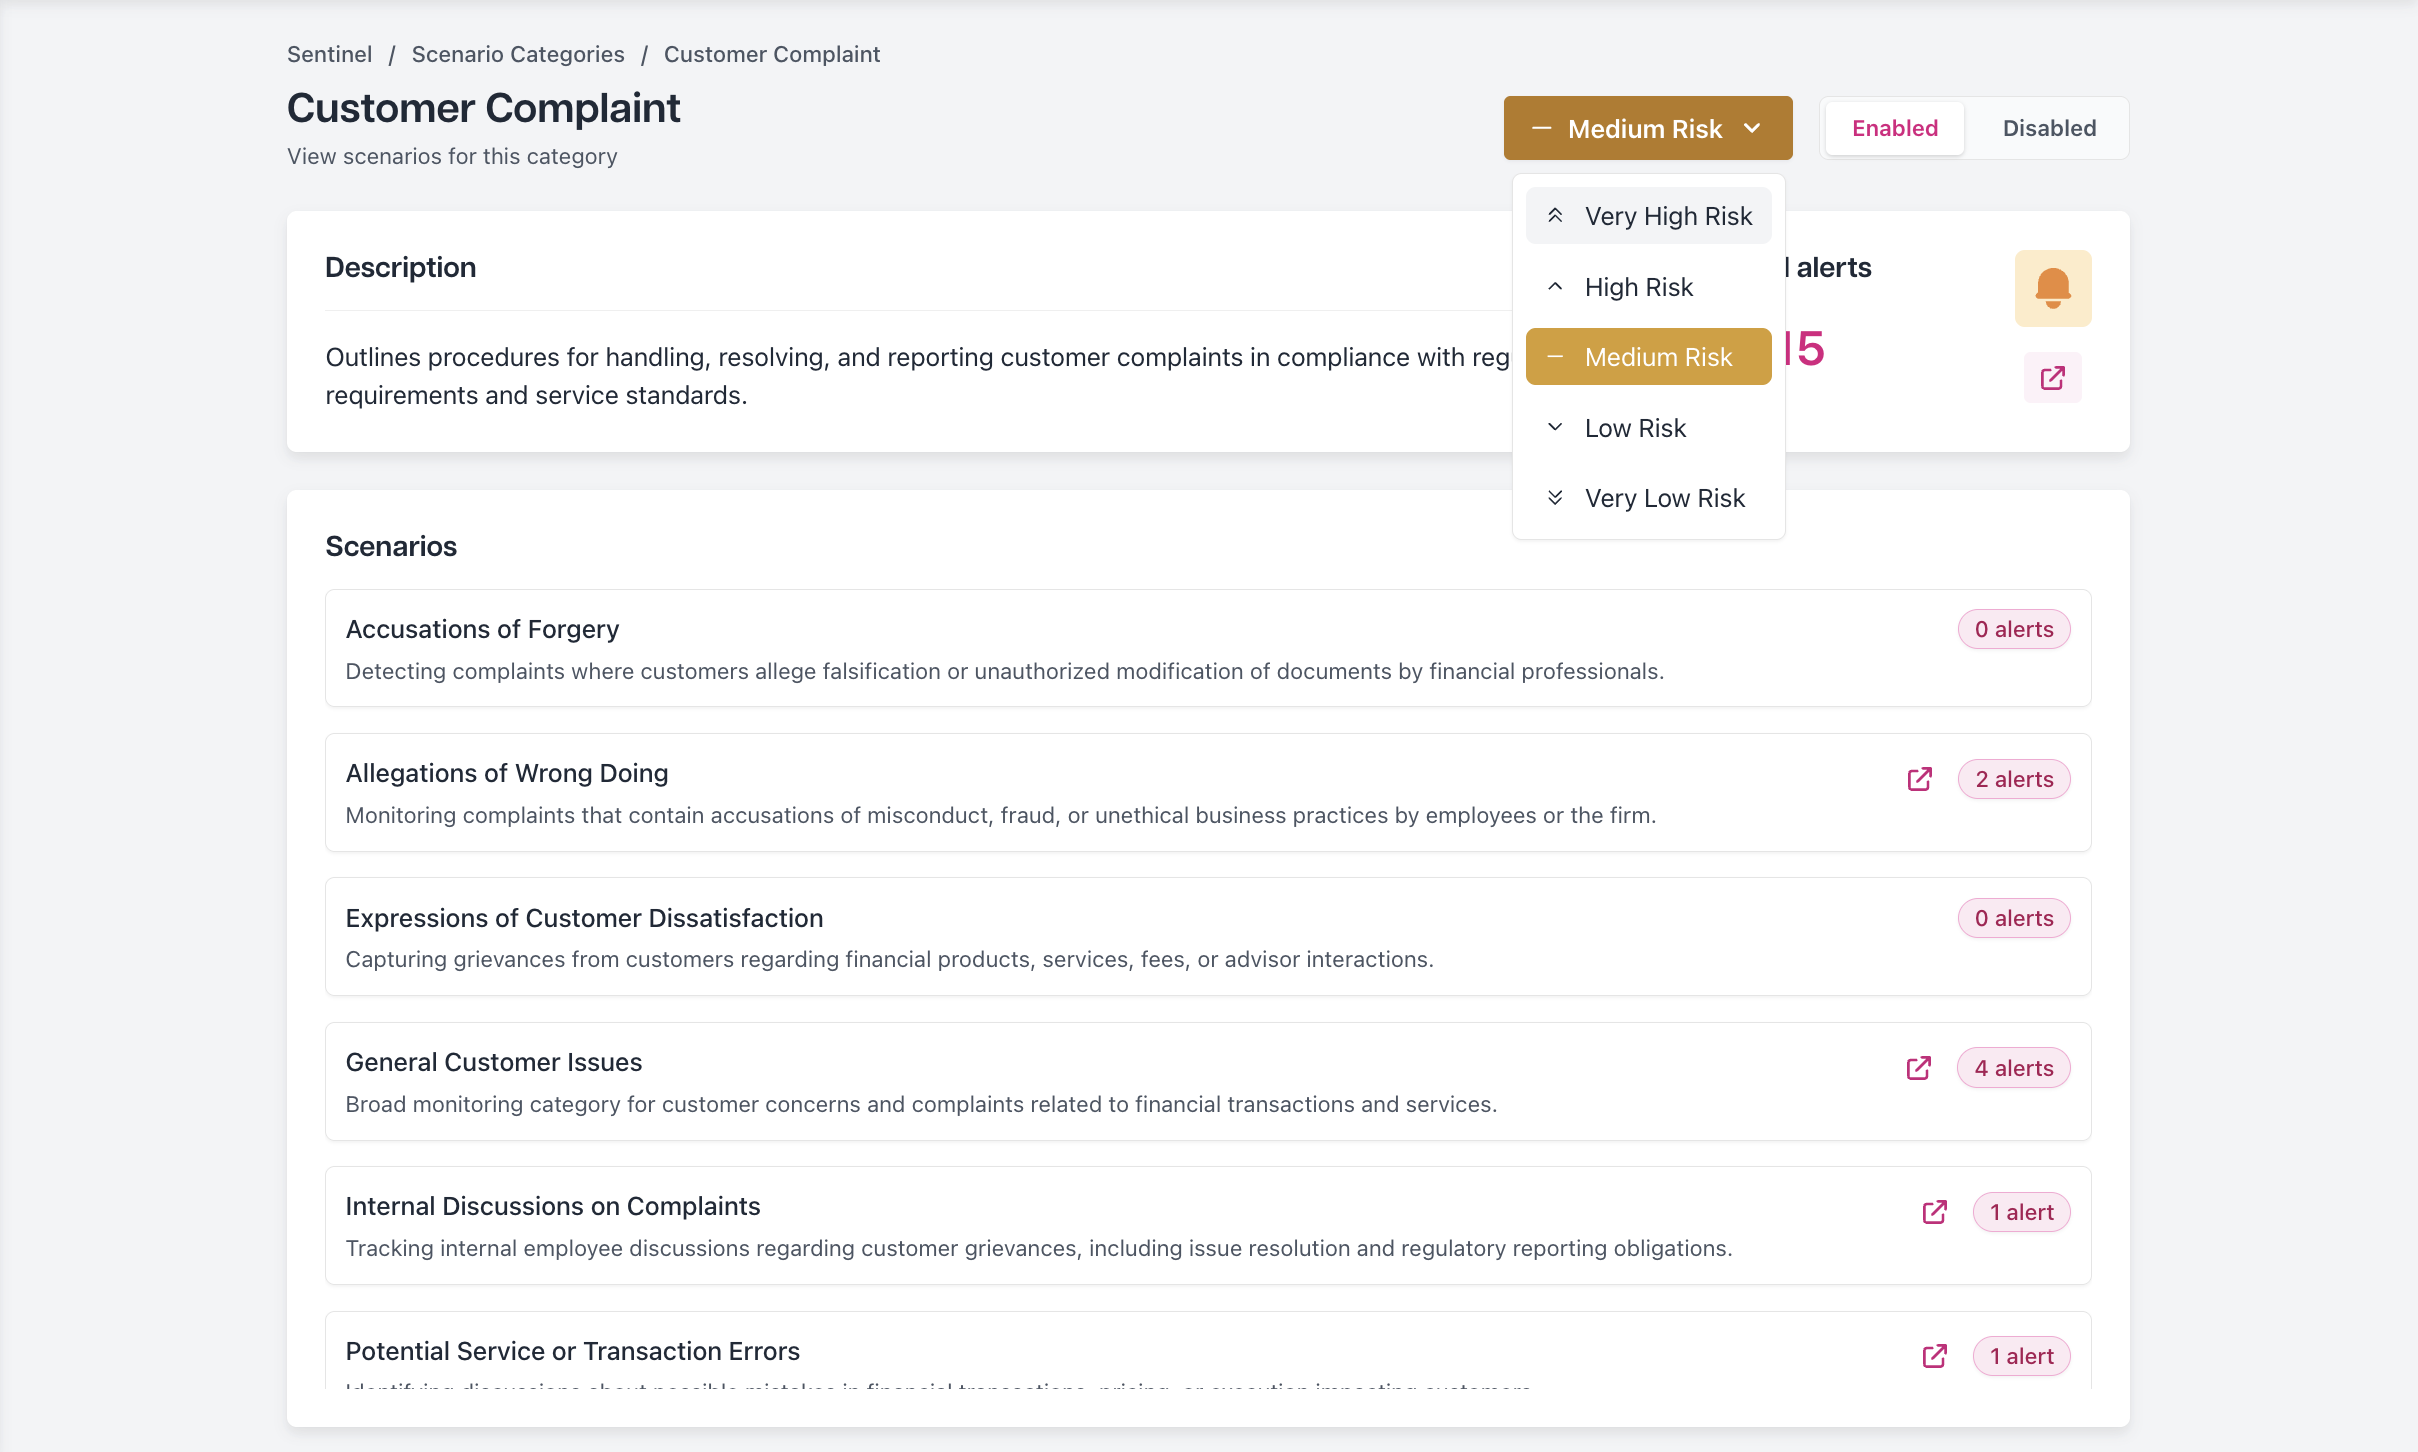2418x1452 pixels.
Task: Open total alerts external link icon
Action: 2052,378
